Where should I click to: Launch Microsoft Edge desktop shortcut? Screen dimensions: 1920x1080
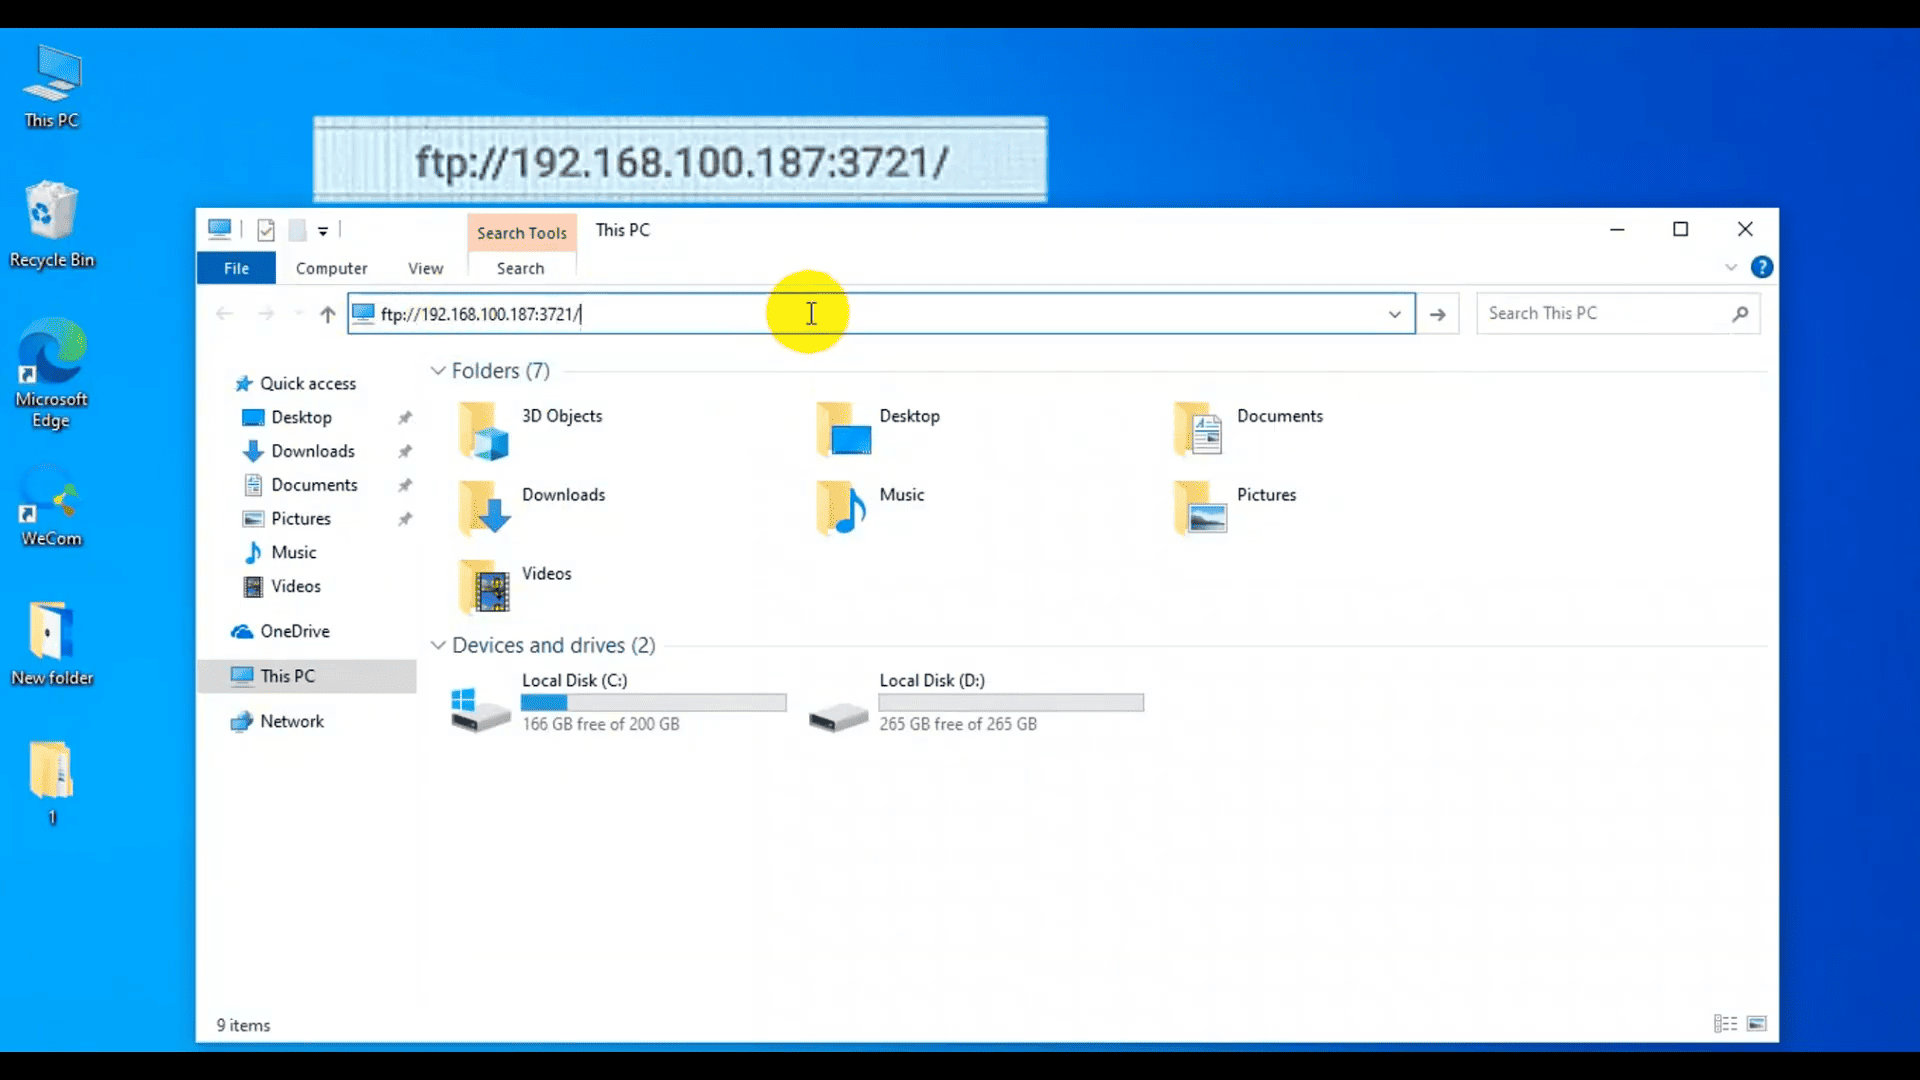coord(52,373)
